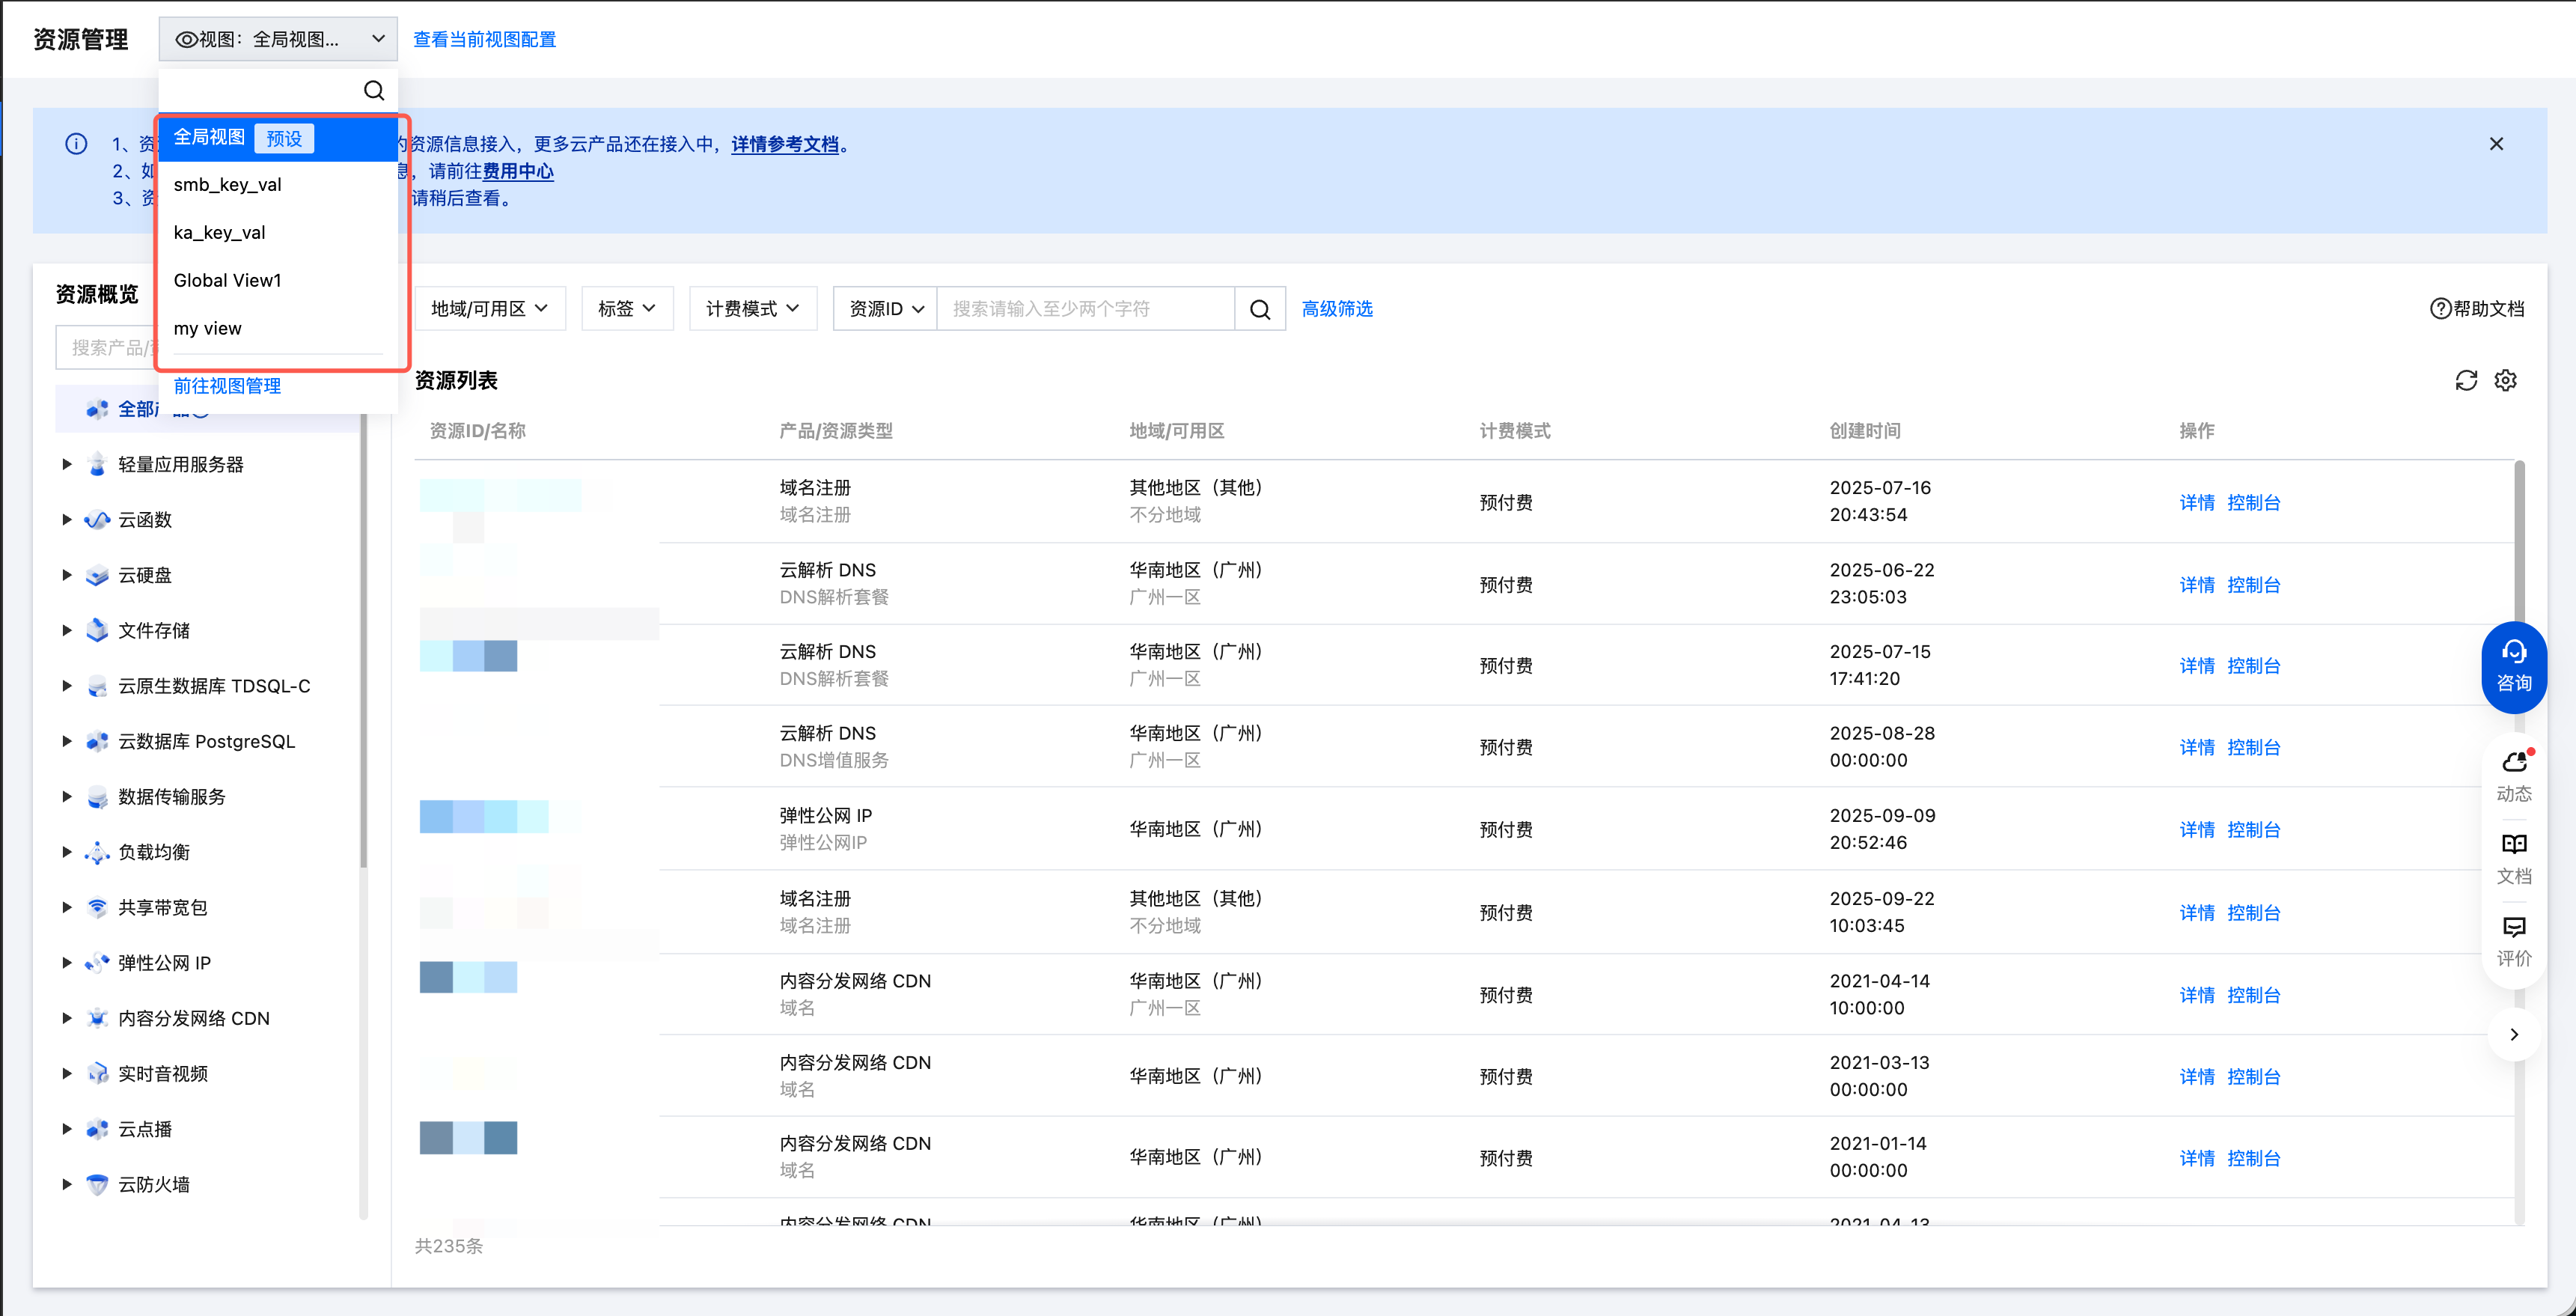Close the blue info banner
2576x1316 pixels.
click(x=2496, y=144)
